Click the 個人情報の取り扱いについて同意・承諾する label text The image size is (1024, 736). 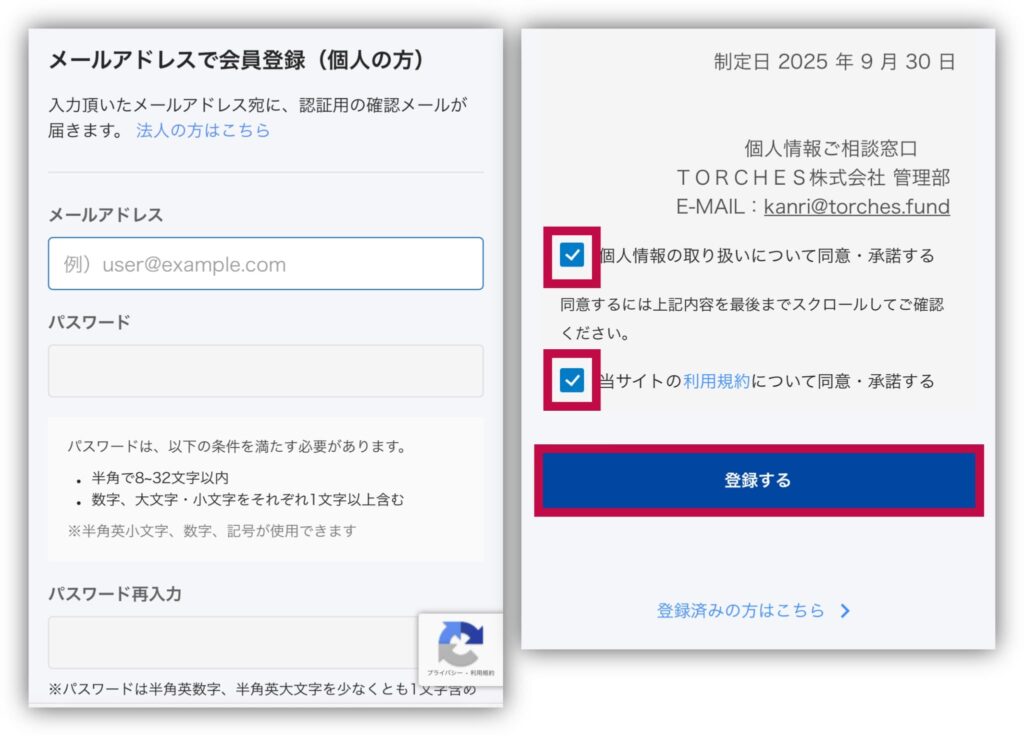pos(767,256)
